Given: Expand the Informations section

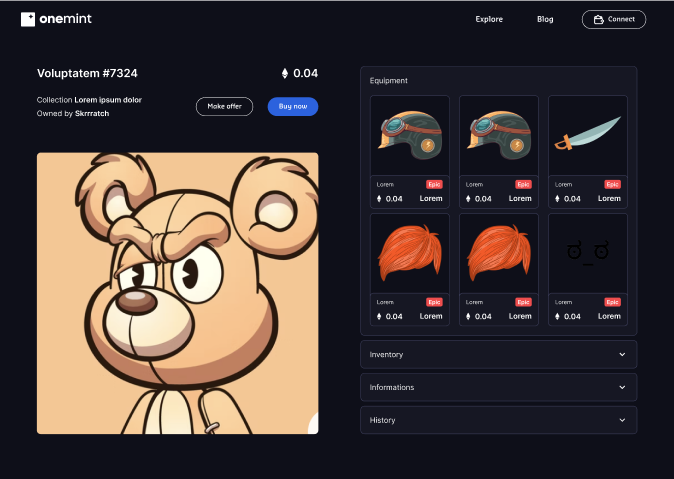Looking at the screenshot, I should (498, 387).
